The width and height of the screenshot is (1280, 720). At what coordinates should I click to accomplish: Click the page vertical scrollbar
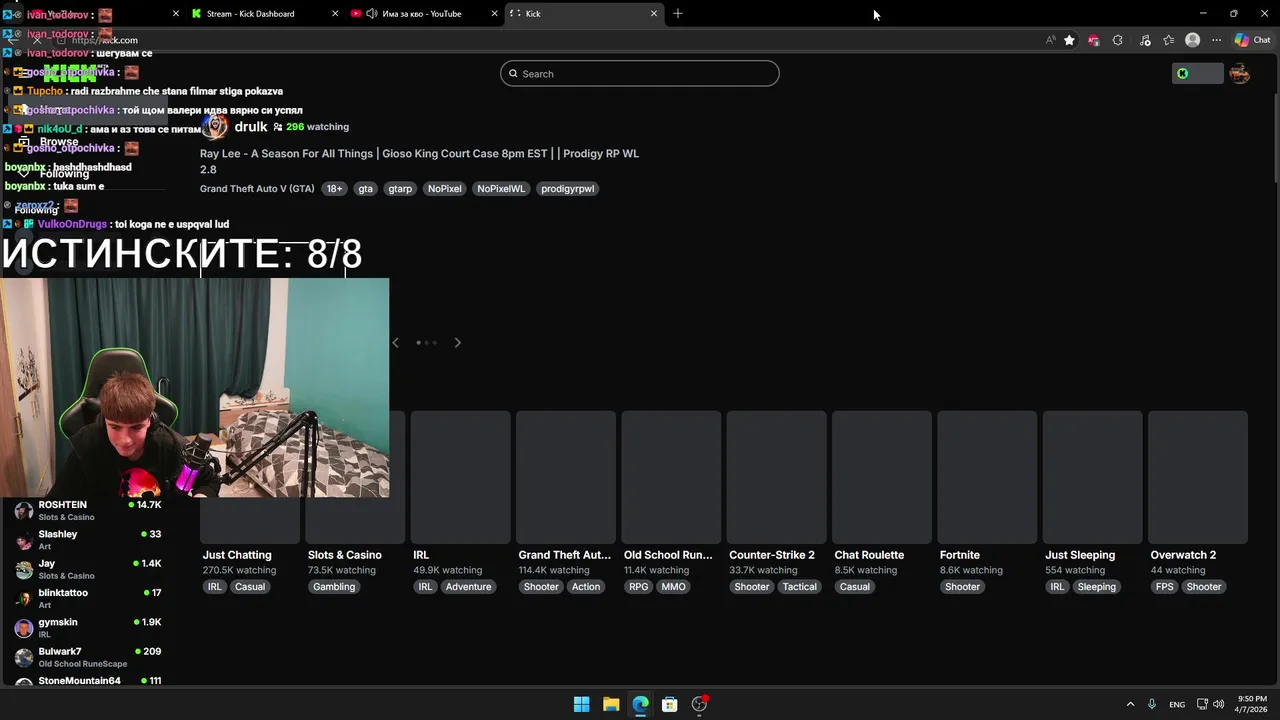1276,137
